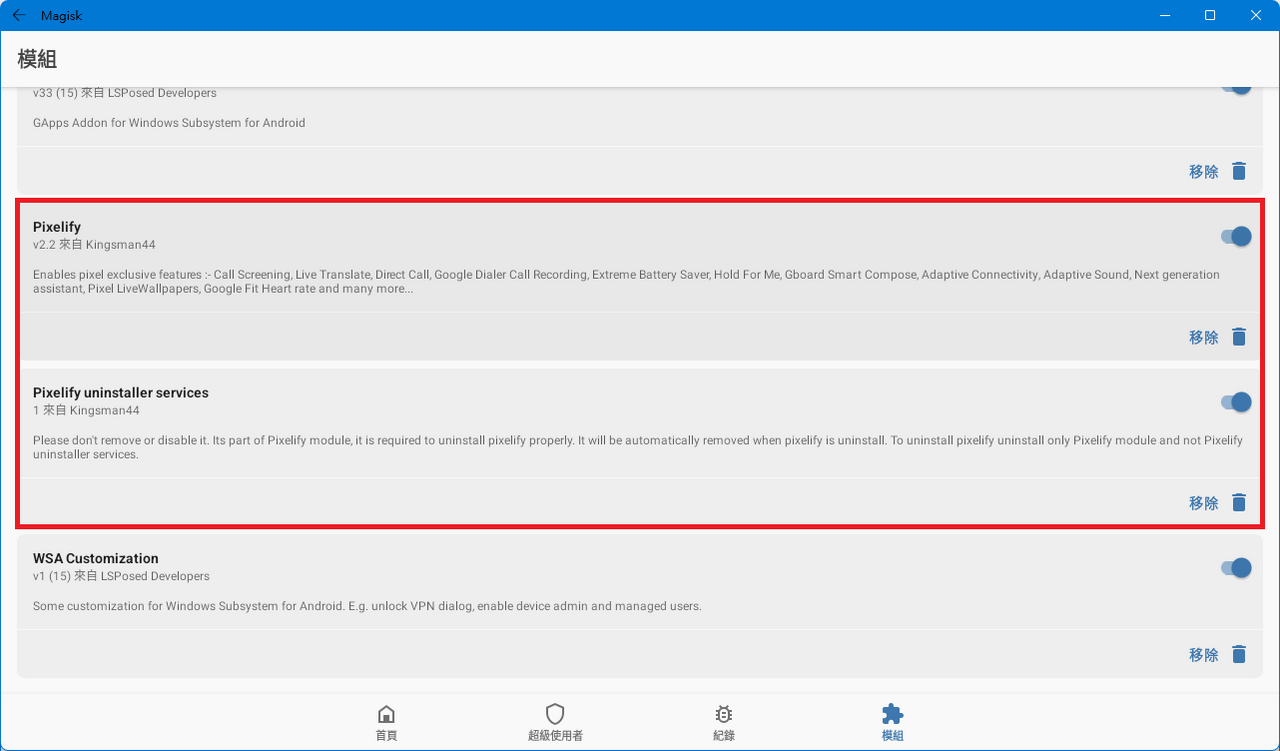Click the "v33 (15) 來自 LSPosed Developers" line
Viewport: 1280px width, 751px height.
click(x=125, y=93)
